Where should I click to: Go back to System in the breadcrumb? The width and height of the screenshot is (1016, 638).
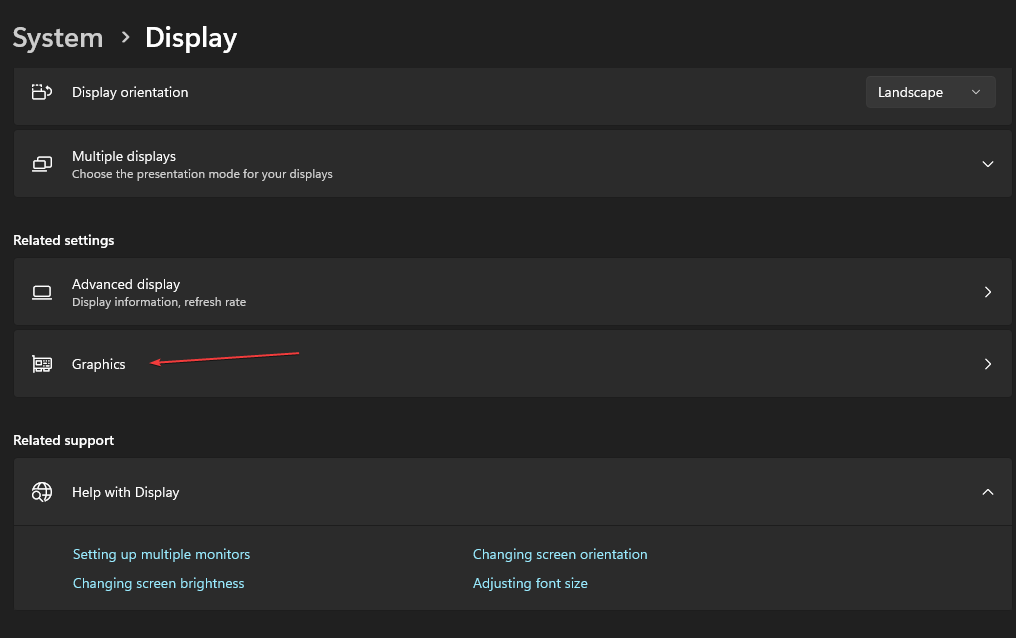point(58,38)
